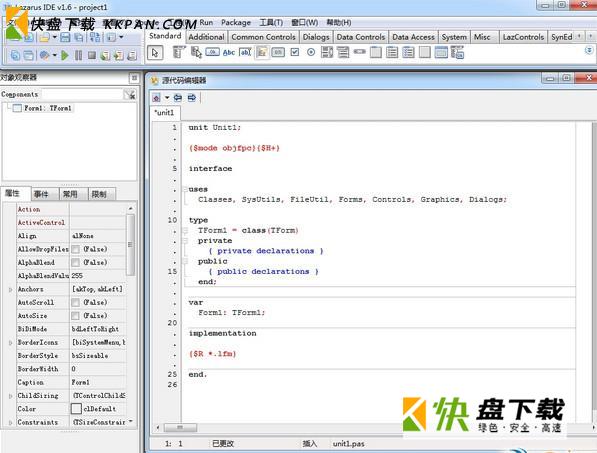Choose the TEdit component icon
The image size is (597, 453).
[x=245, y=52]
